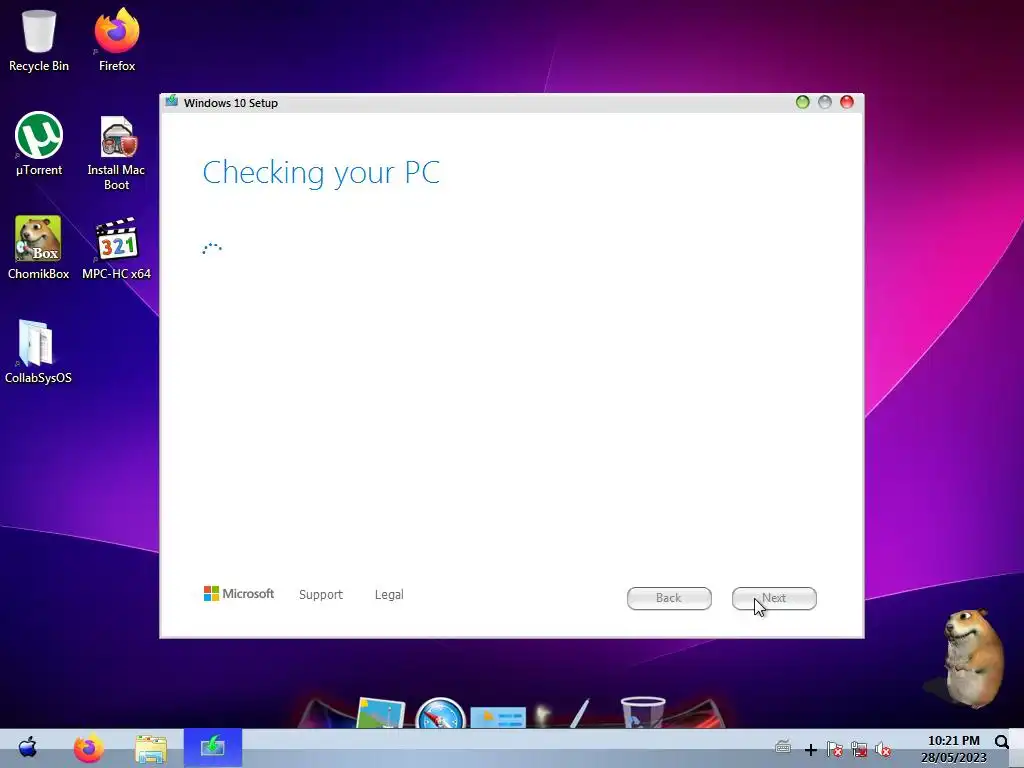Click the Back button in Setup
Screen dimensions: 1024x768
pyautogui.click(x=669, y=598)
